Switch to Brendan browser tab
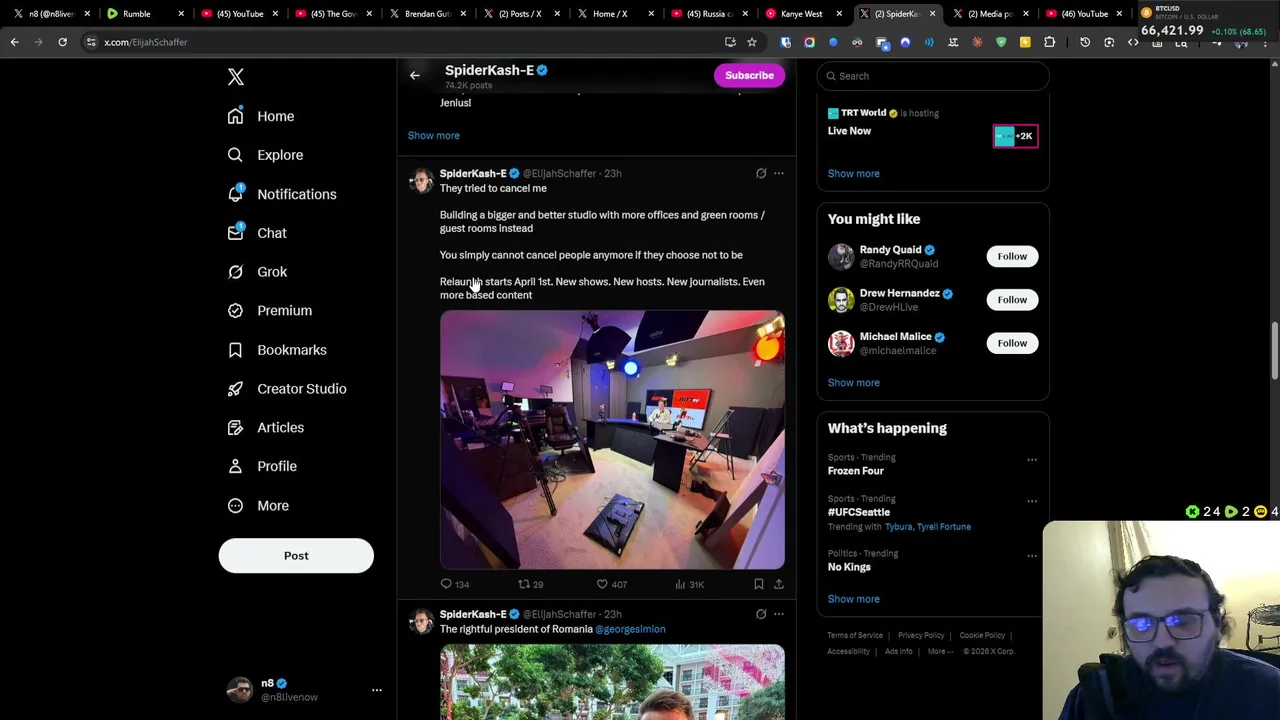Screen dimensions: 1280x720 click(x=425, y=14)
